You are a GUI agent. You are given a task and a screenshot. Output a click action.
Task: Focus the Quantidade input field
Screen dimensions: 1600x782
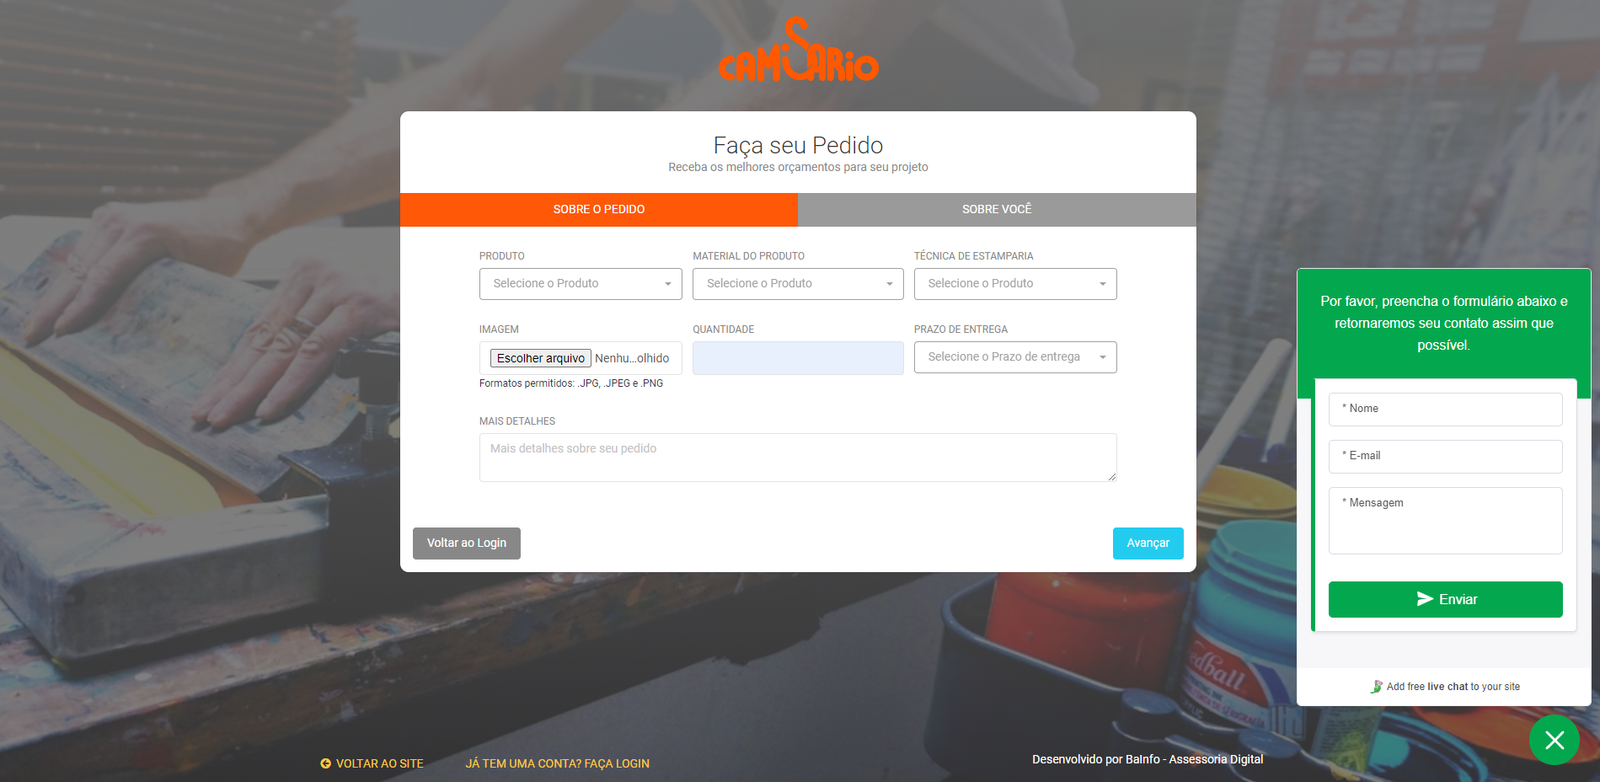(x=798, y=358)
